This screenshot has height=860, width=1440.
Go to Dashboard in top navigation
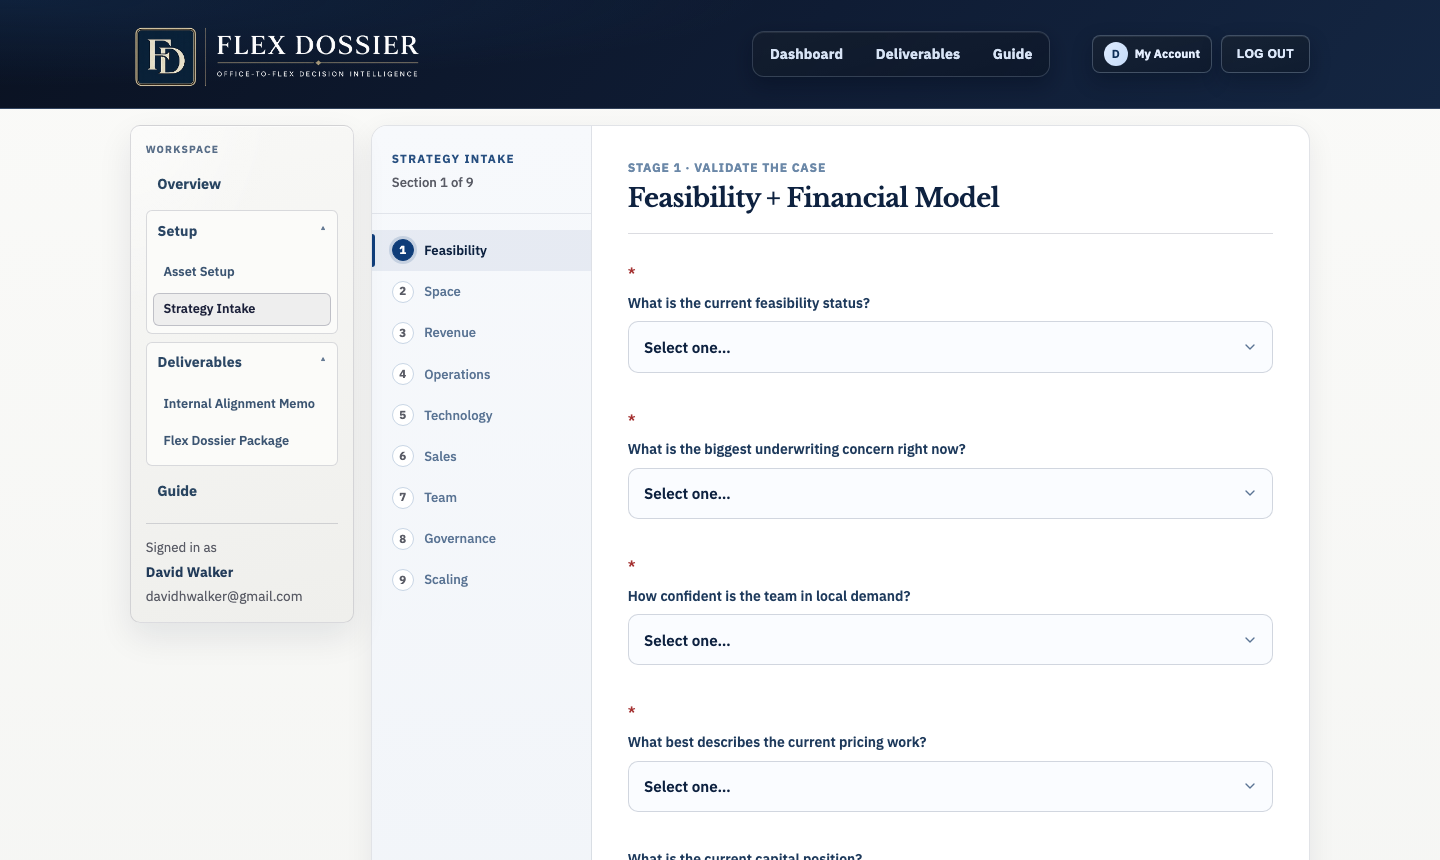[x=806, y=54]
